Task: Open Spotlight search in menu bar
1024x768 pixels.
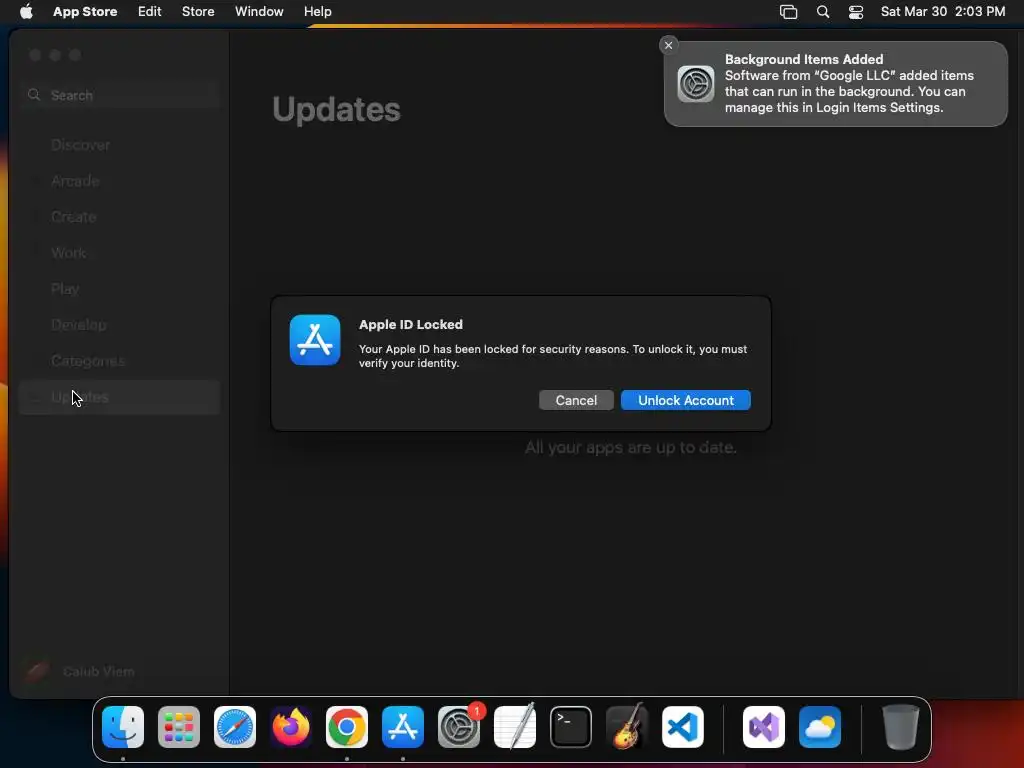Action: (x=823, y=12)
